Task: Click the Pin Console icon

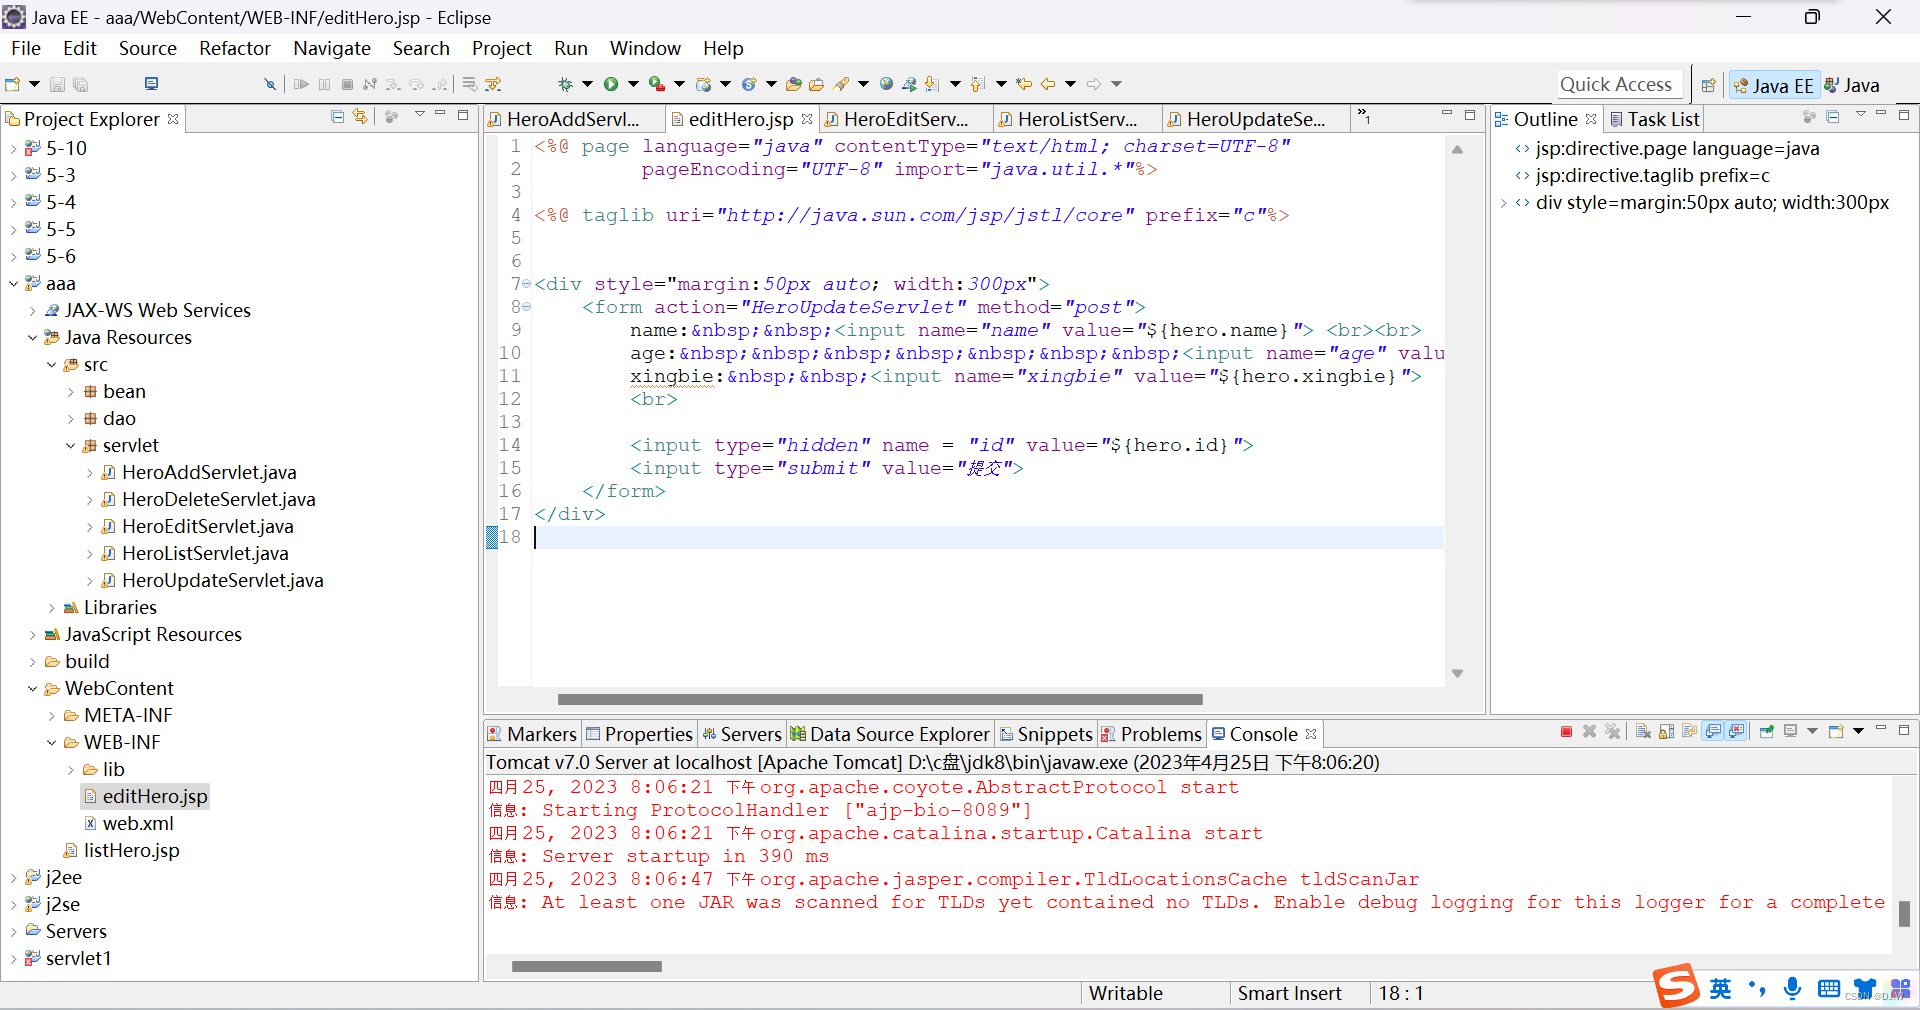Action: tap(1767, 732)
